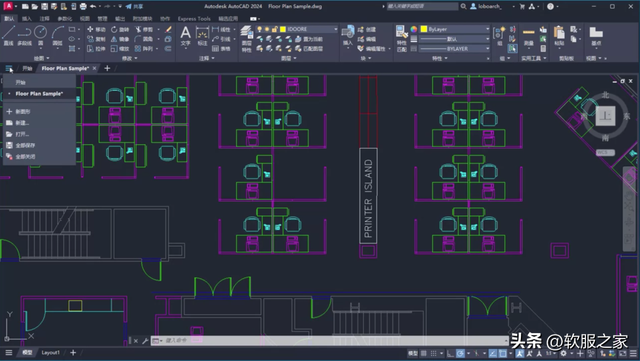The height and width of the screenshot is (361, 640).
Task: Open the 参数化 ribbon tab
Action: click(64, 18)
